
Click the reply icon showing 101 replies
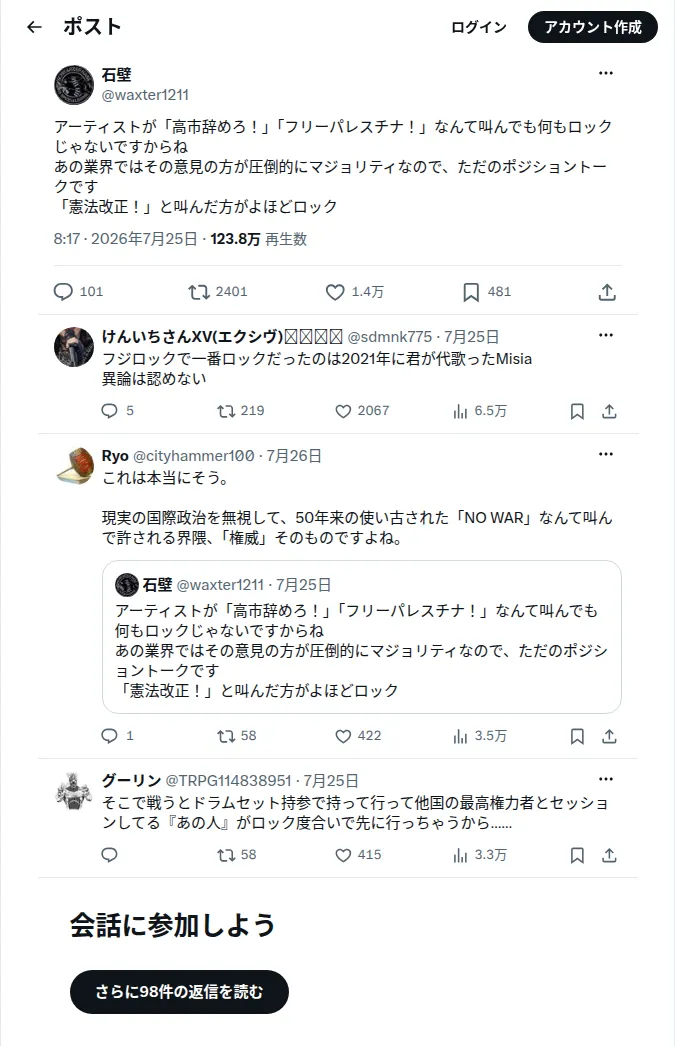coord(63,292)
